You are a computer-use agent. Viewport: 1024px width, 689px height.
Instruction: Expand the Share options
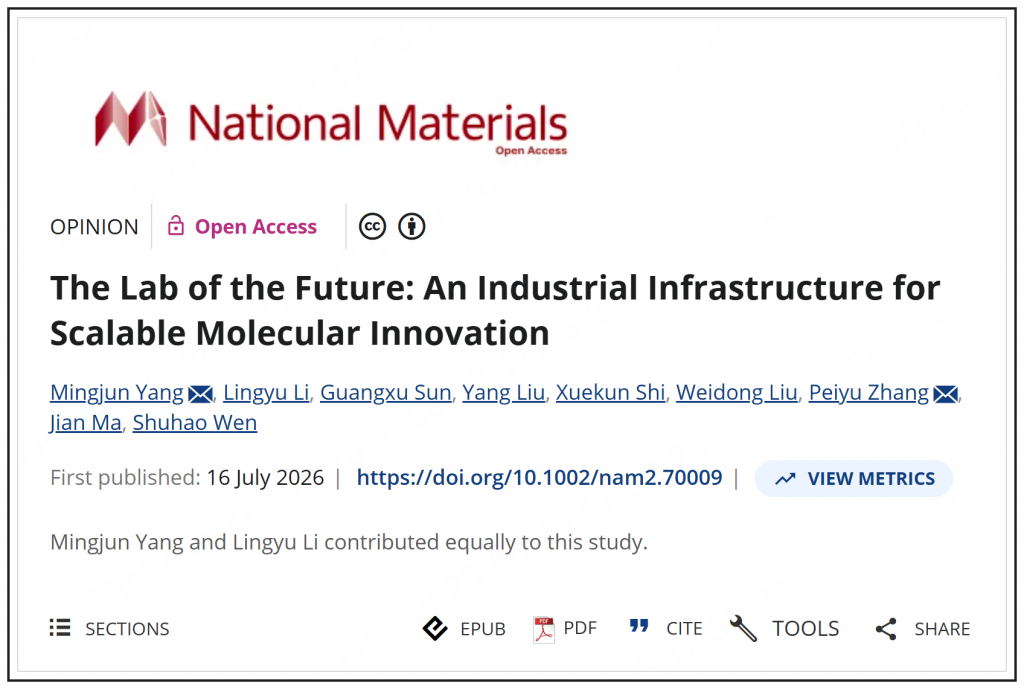pos(886,629)
